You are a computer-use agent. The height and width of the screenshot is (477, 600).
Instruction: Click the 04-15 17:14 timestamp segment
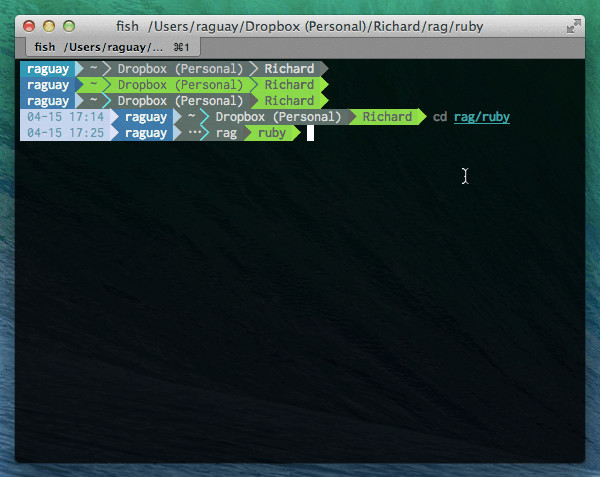pos(65,117)
